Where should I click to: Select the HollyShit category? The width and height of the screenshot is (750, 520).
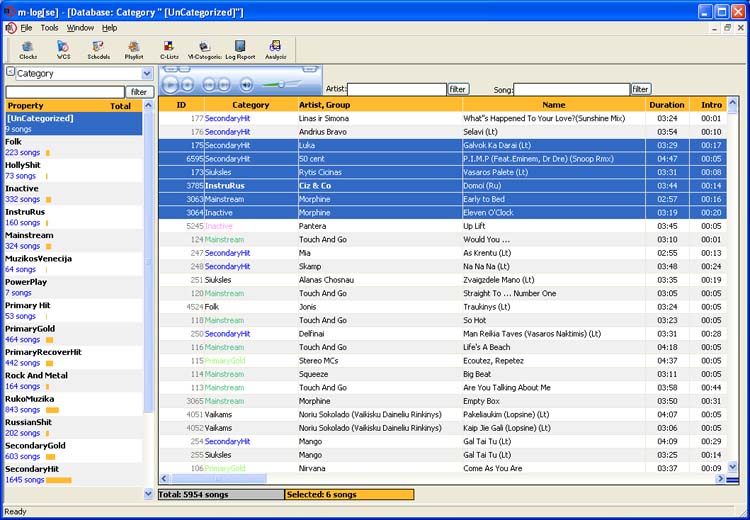click(x=74, y=170)
